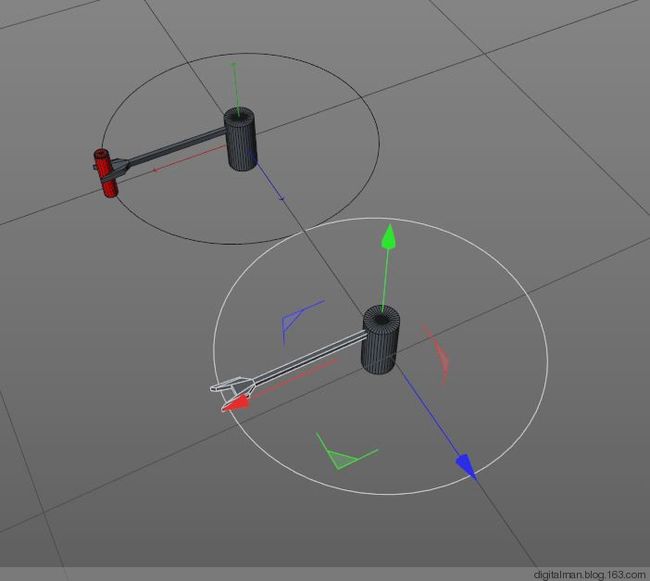Select the white-outlined arm of lower model

[x=309, y=358]
